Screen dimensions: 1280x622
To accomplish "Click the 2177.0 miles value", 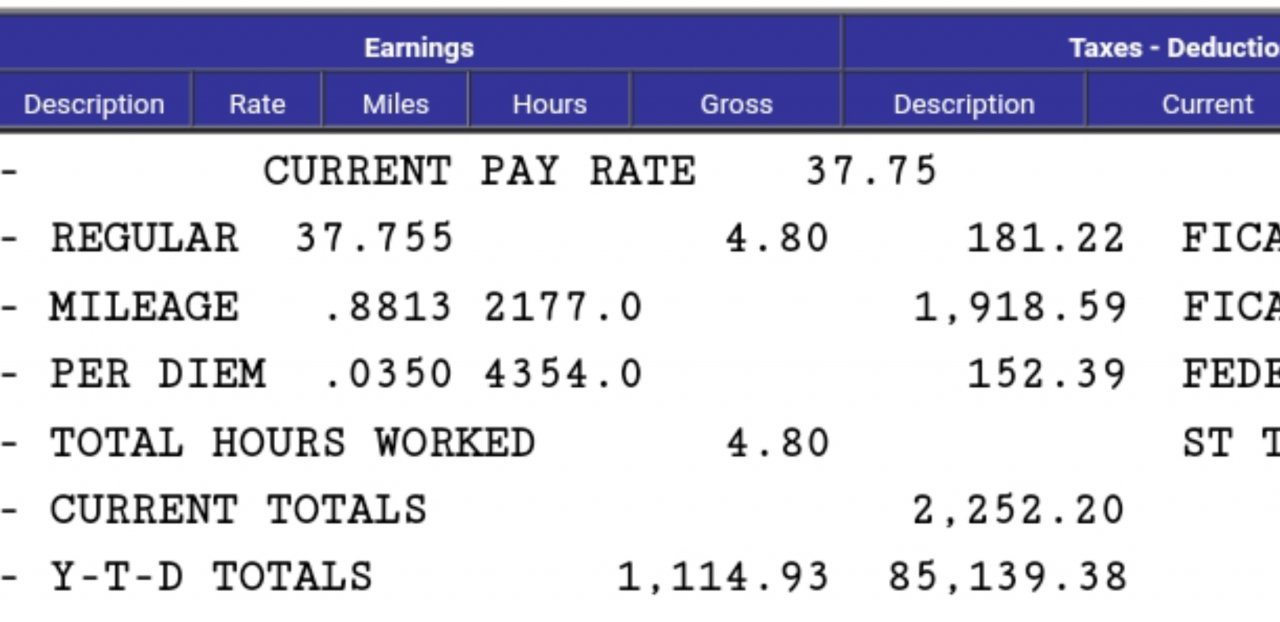I will pos(563,306).
